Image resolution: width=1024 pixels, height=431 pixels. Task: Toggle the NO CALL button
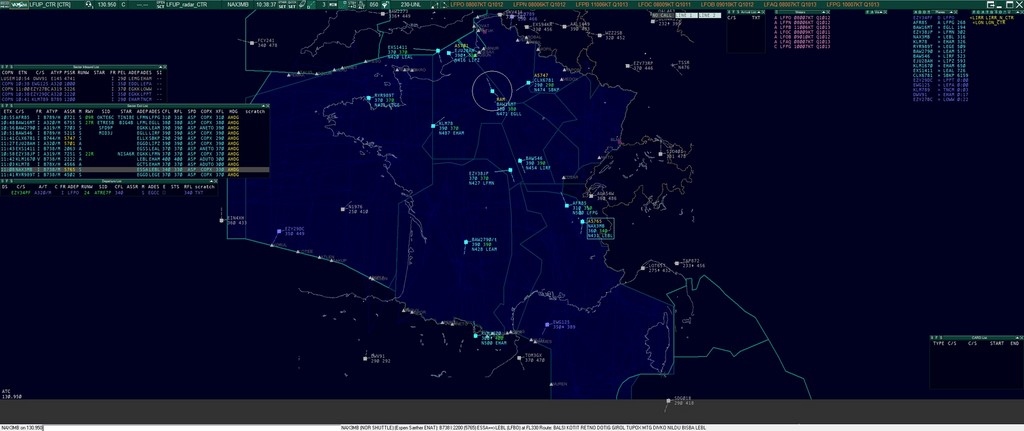tap(661, 16)
